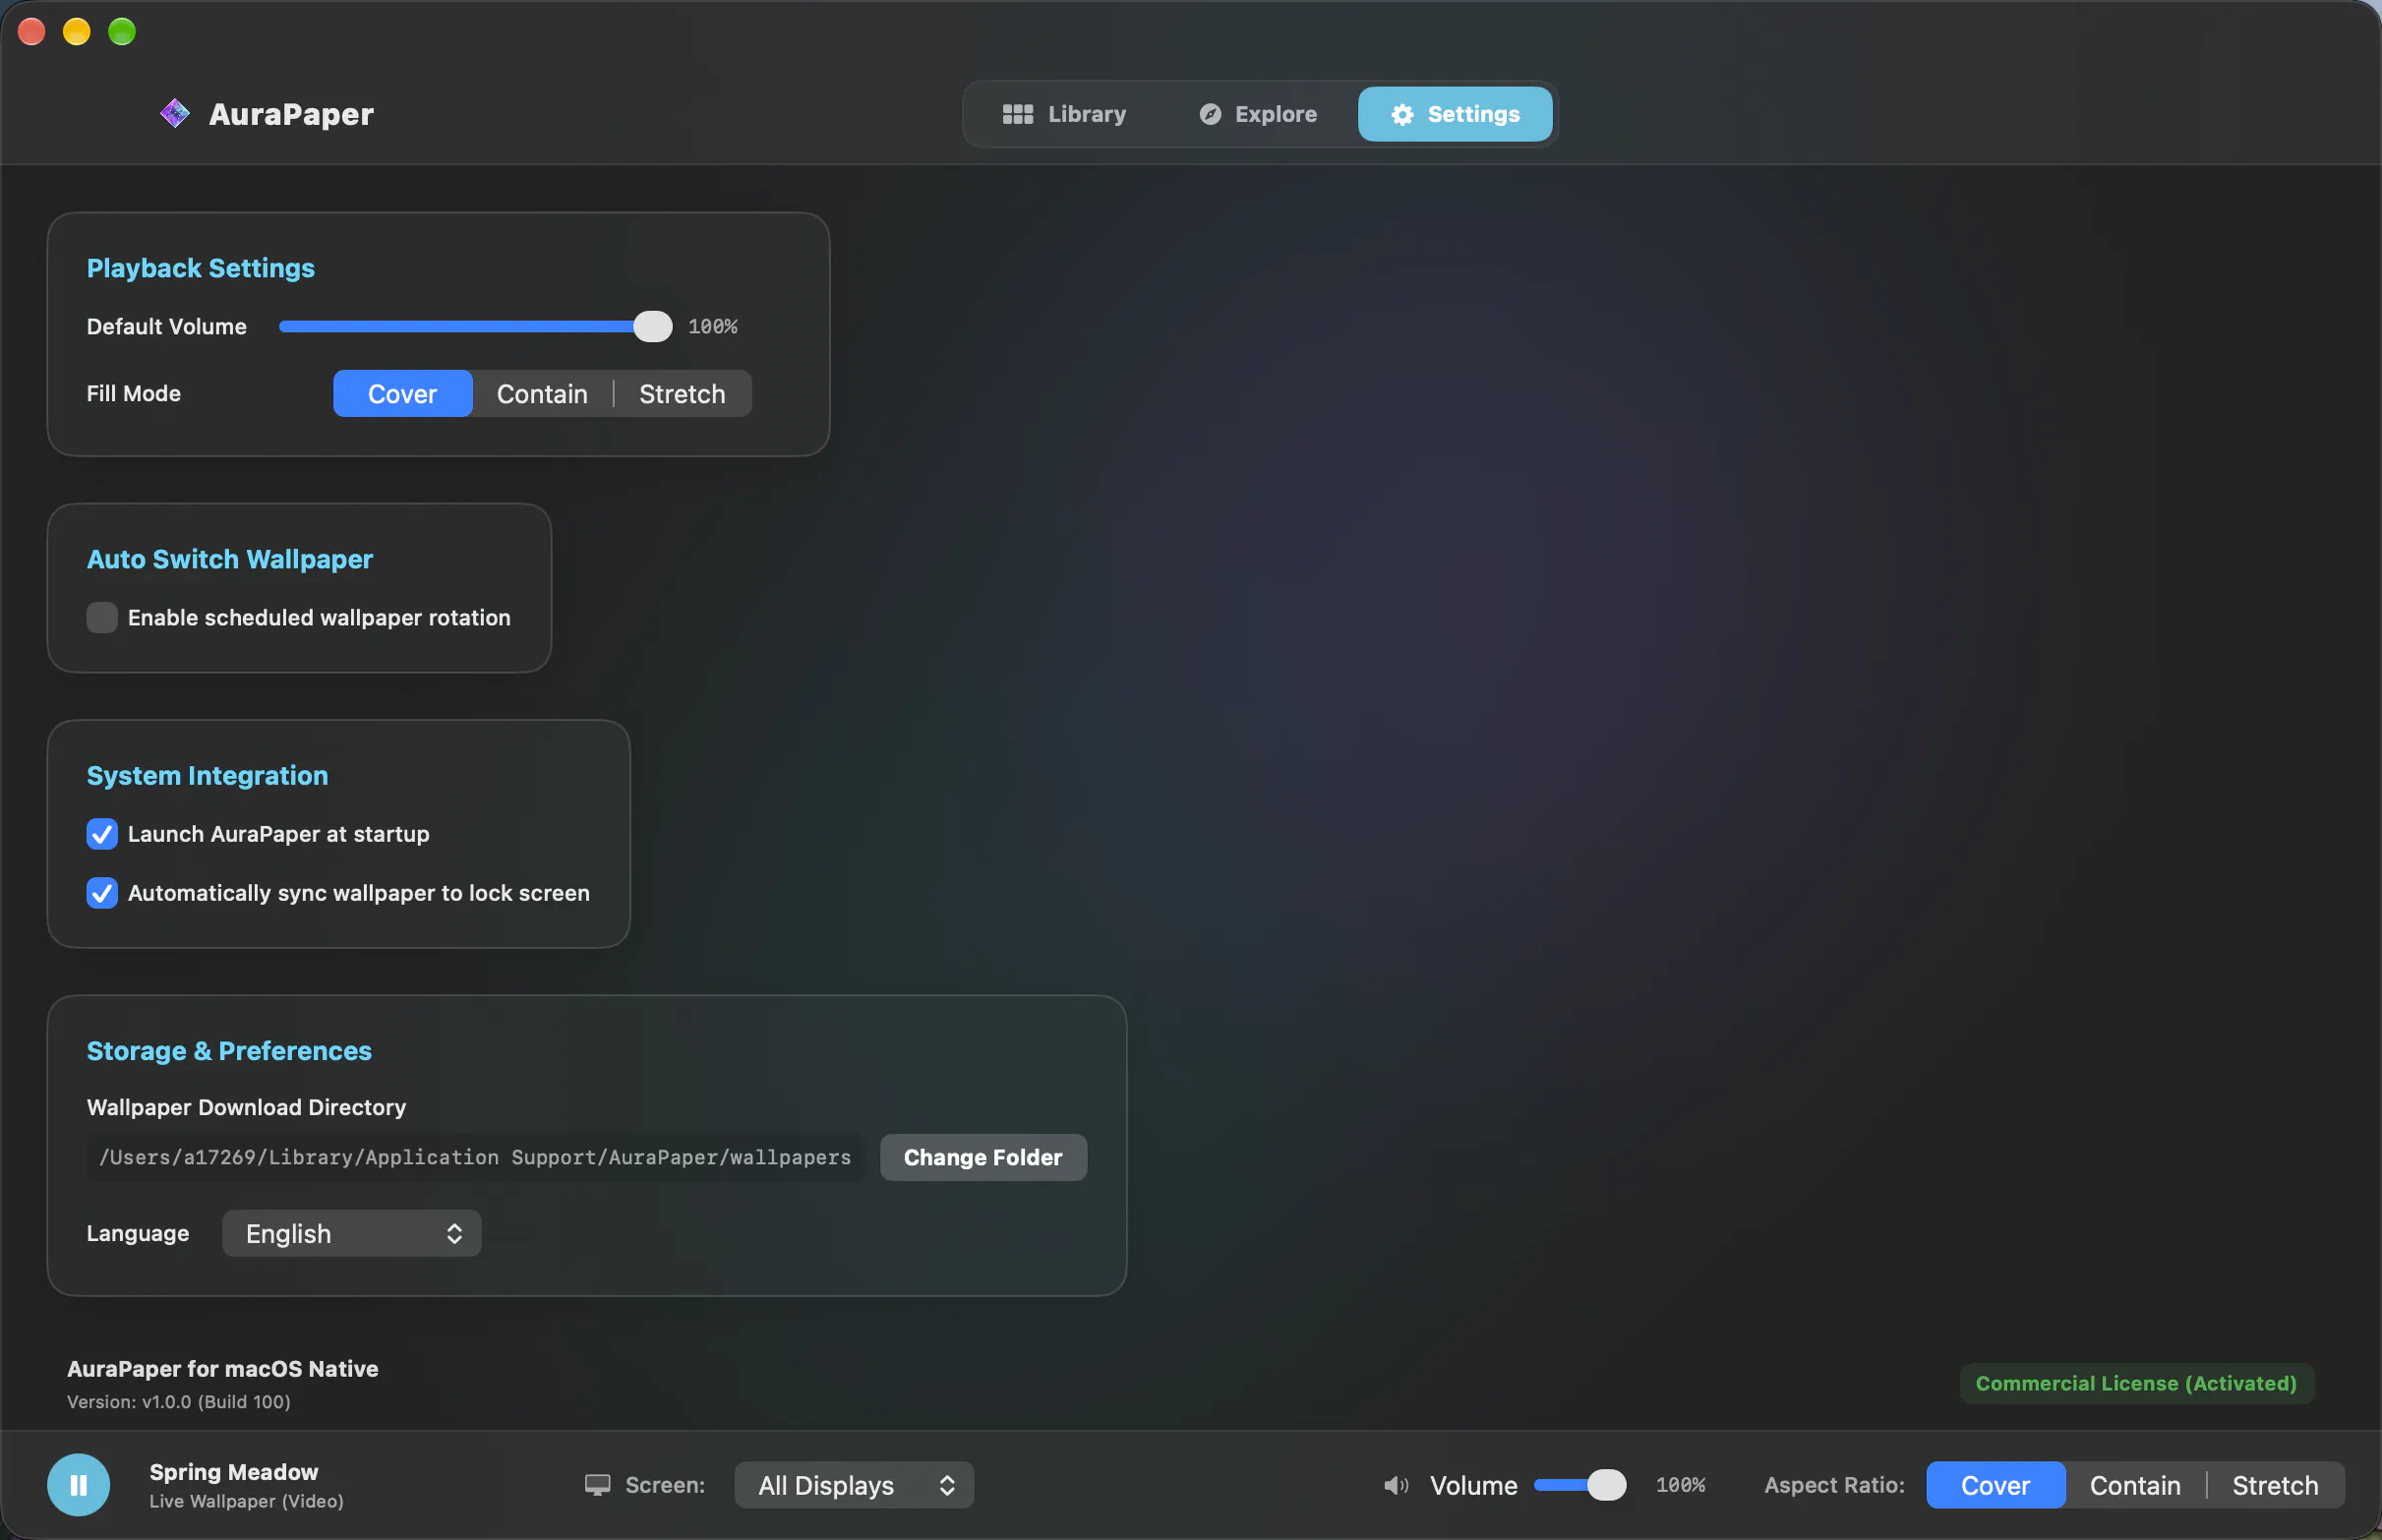Click the Storage & Preferences heading

click(229, 1051)
